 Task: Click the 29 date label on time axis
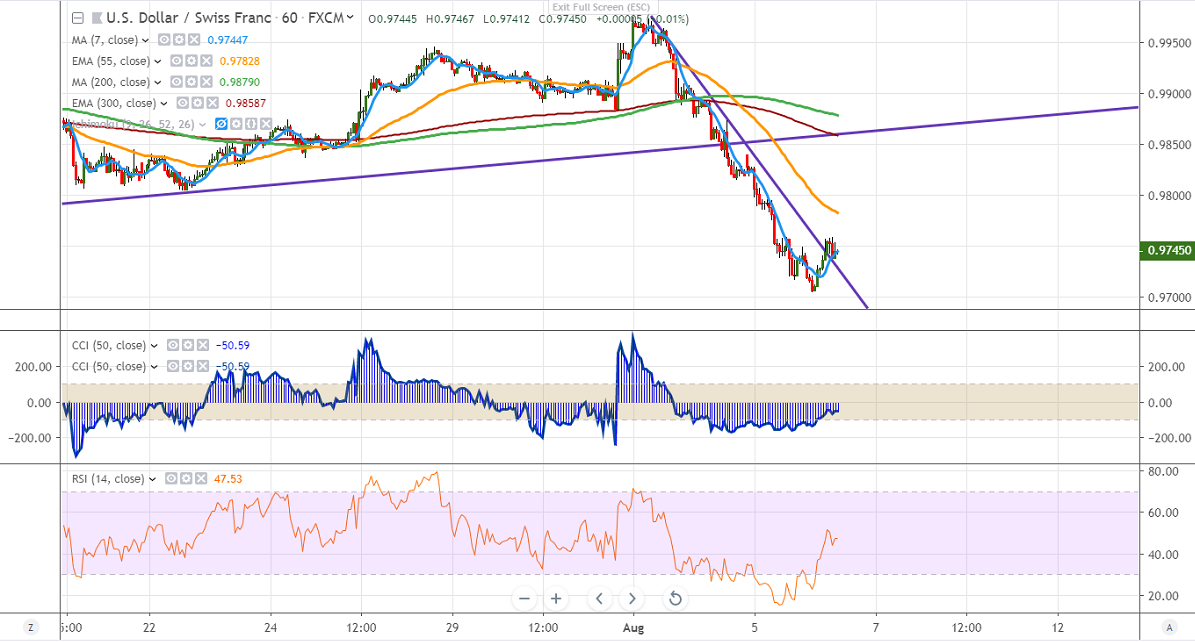click(453, 628)
